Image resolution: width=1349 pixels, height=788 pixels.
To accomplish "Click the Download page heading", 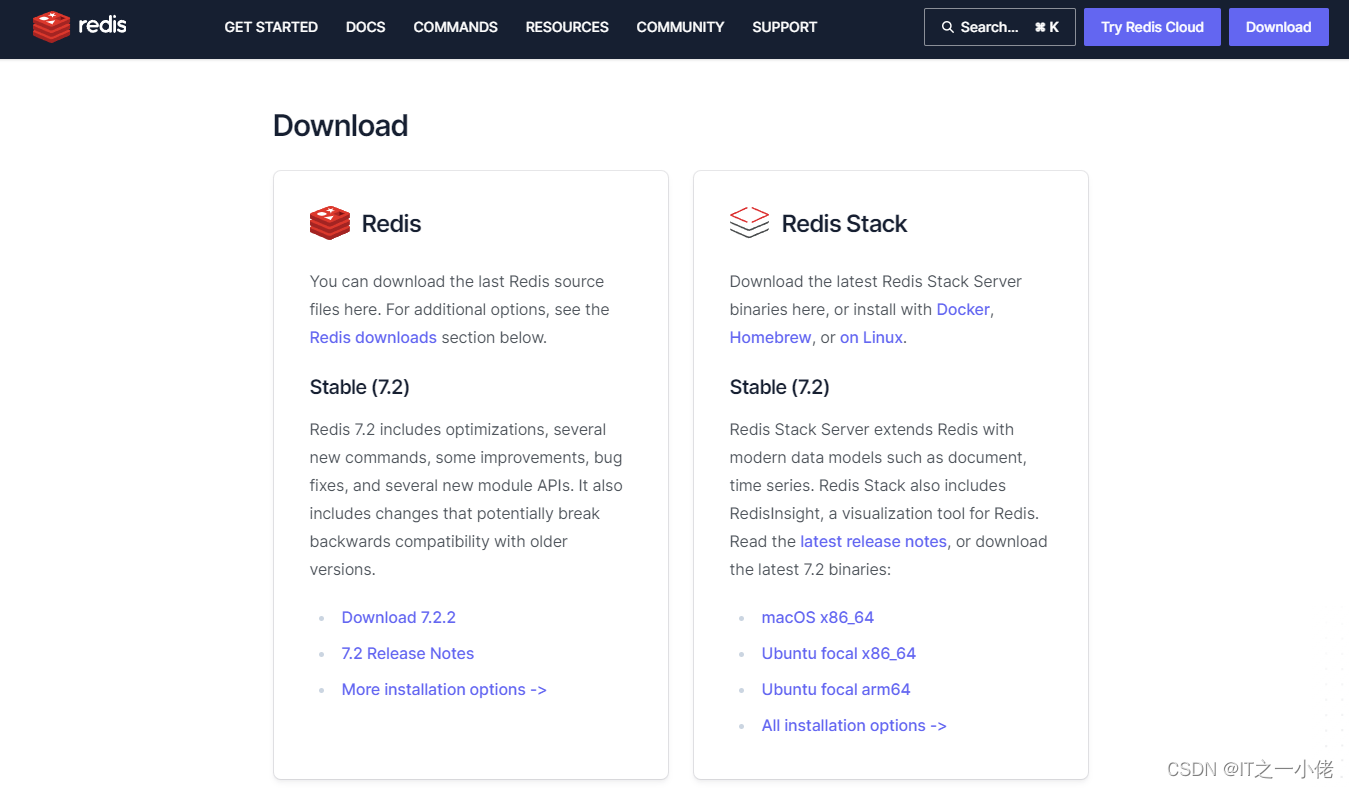I will (x=341, y=125).
